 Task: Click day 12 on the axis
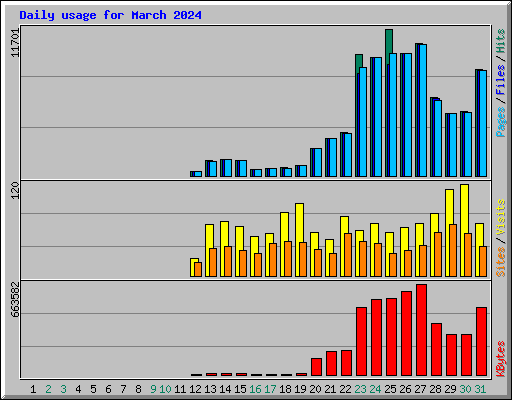coord(195,389)
